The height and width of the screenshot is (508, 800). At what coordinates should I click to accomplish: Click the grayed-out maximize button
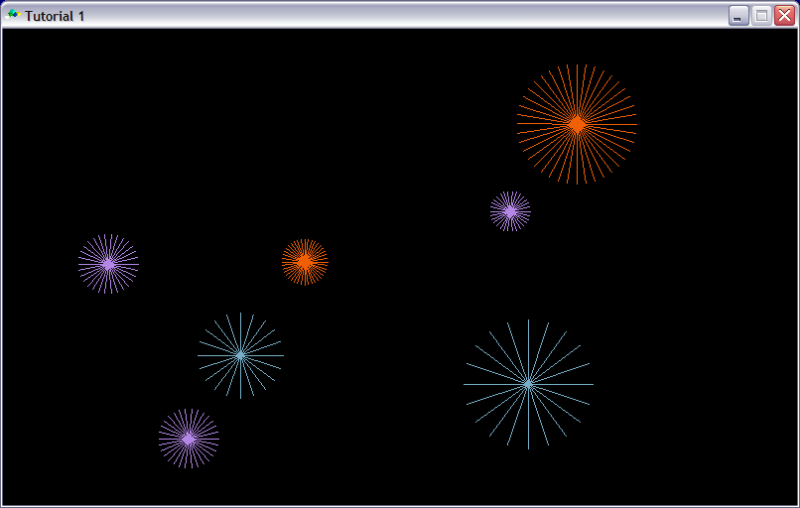pyautogui.click(x=761, y=16)
